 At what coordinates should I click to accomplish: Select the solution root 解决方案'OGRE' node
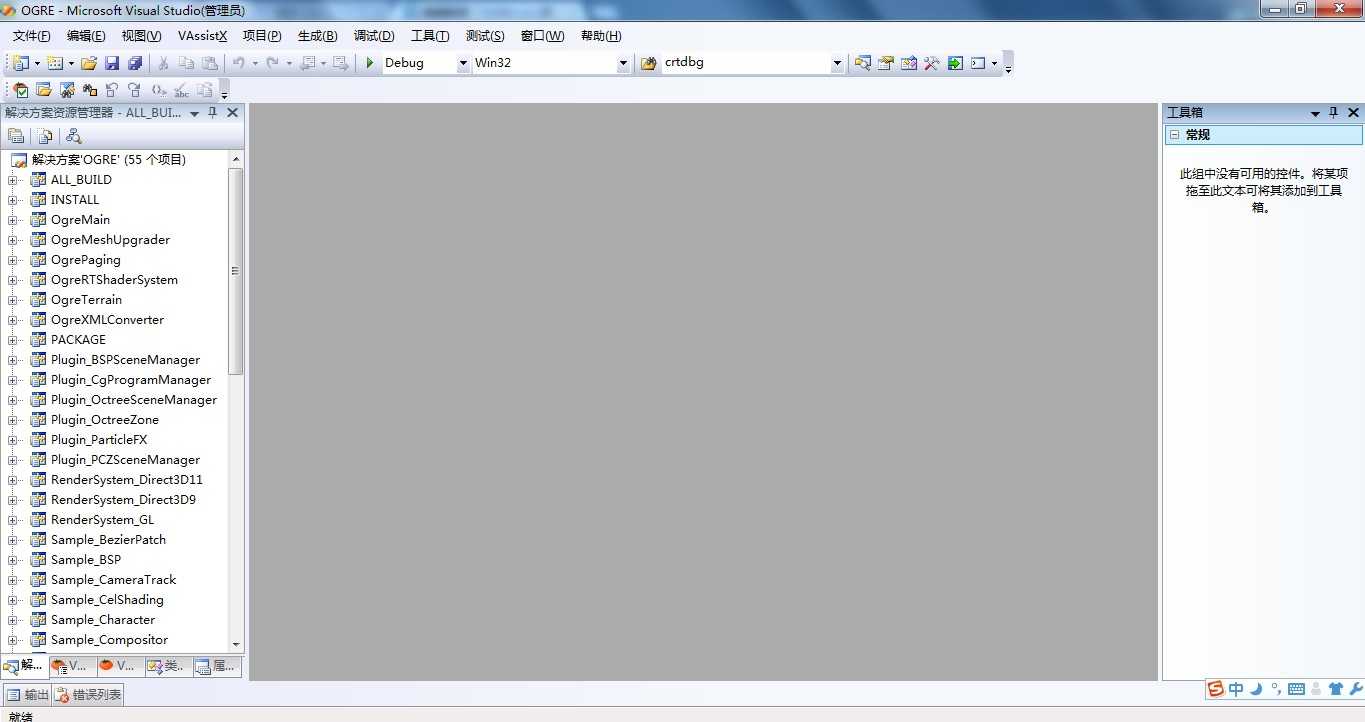[x=109, y=160]
